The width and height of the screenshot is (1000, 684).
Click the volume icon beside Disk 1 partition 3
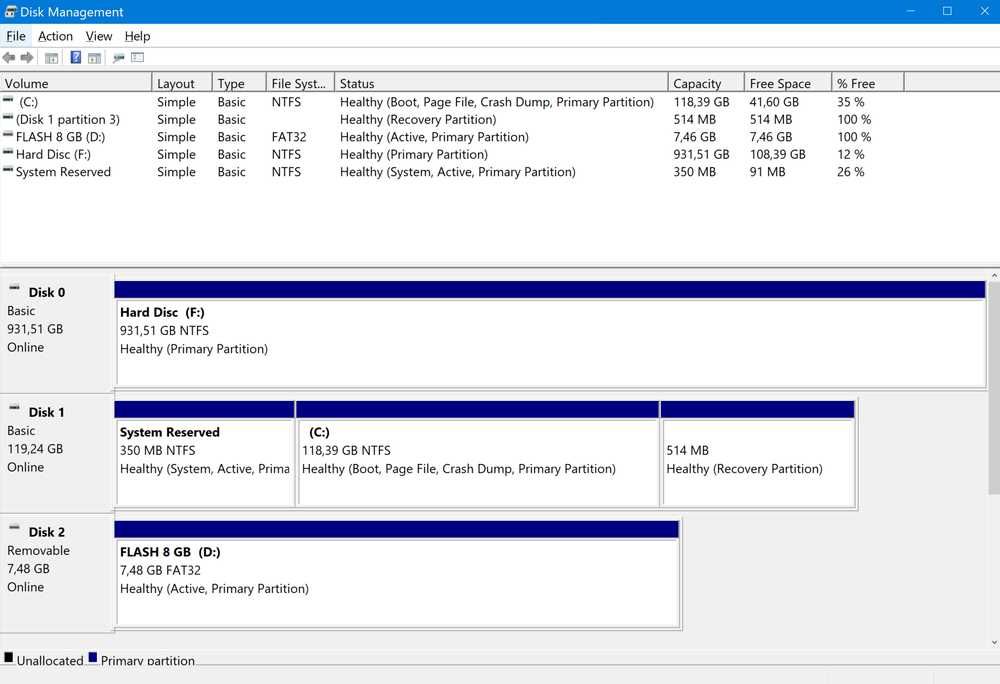coord(8,117)
